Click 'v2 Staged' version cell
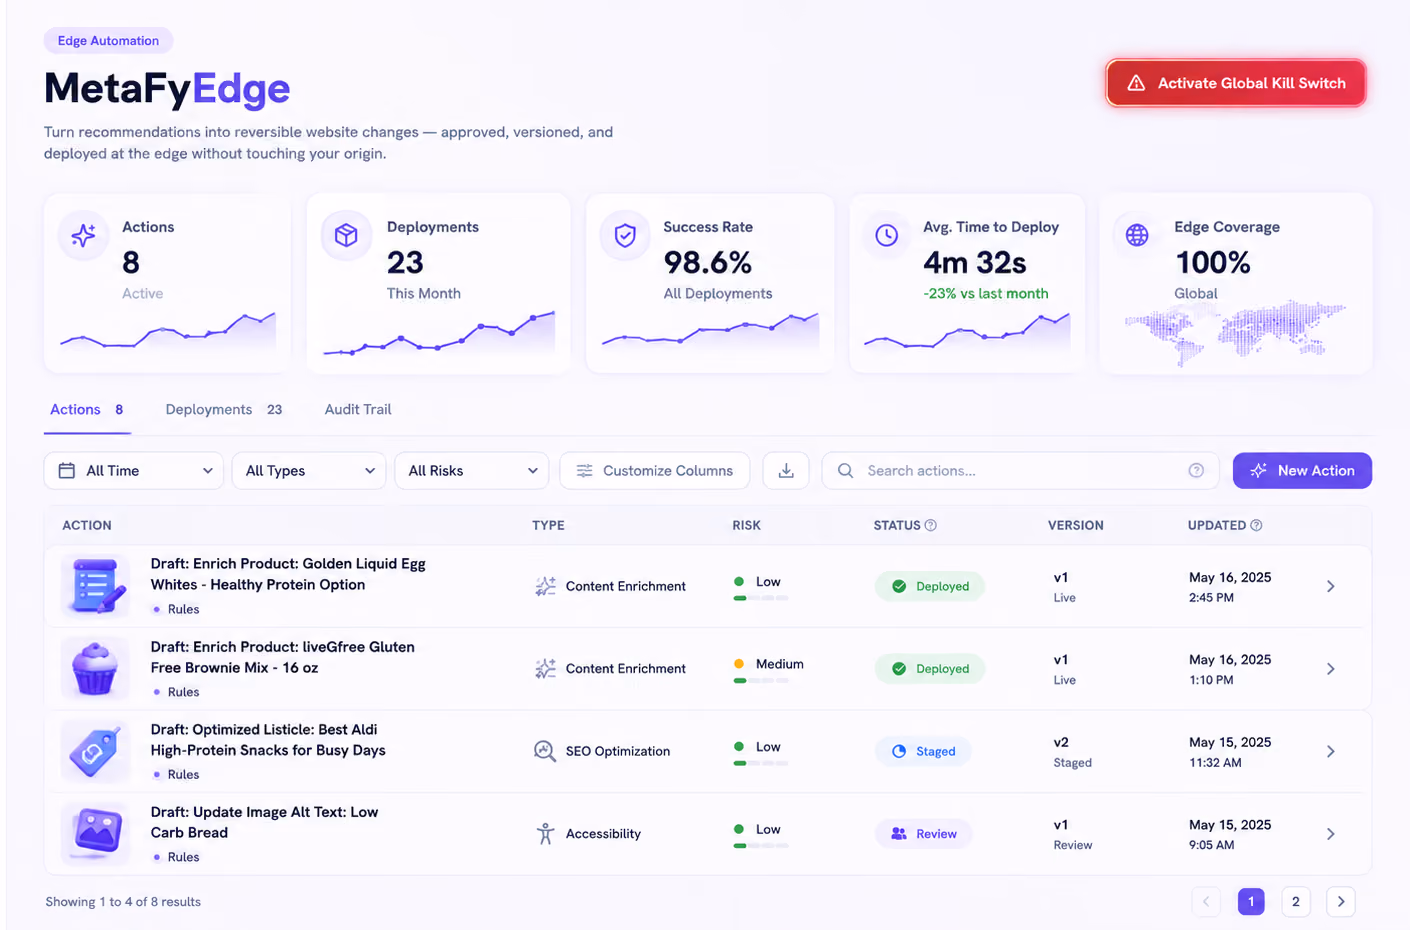Image resolution: width=1410 pixels, height=930 pixels. tap(1073, 752)
